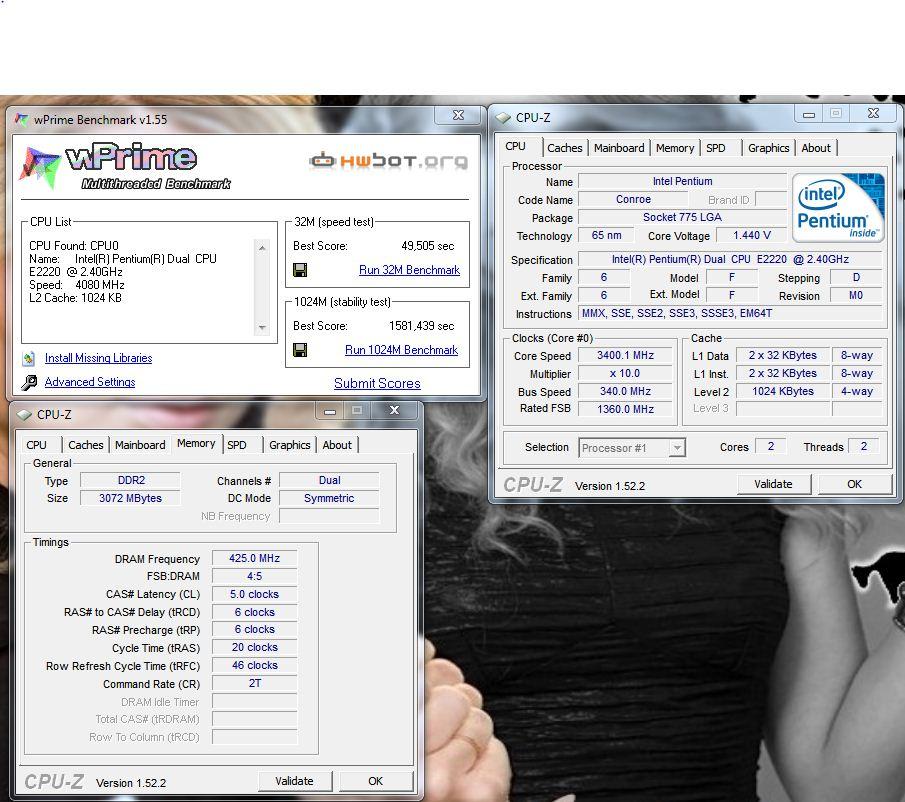Switch to Graphics tab in the processor CPU-Z window
Viewport: 905px width, 802px height.
tap(768, 148)
